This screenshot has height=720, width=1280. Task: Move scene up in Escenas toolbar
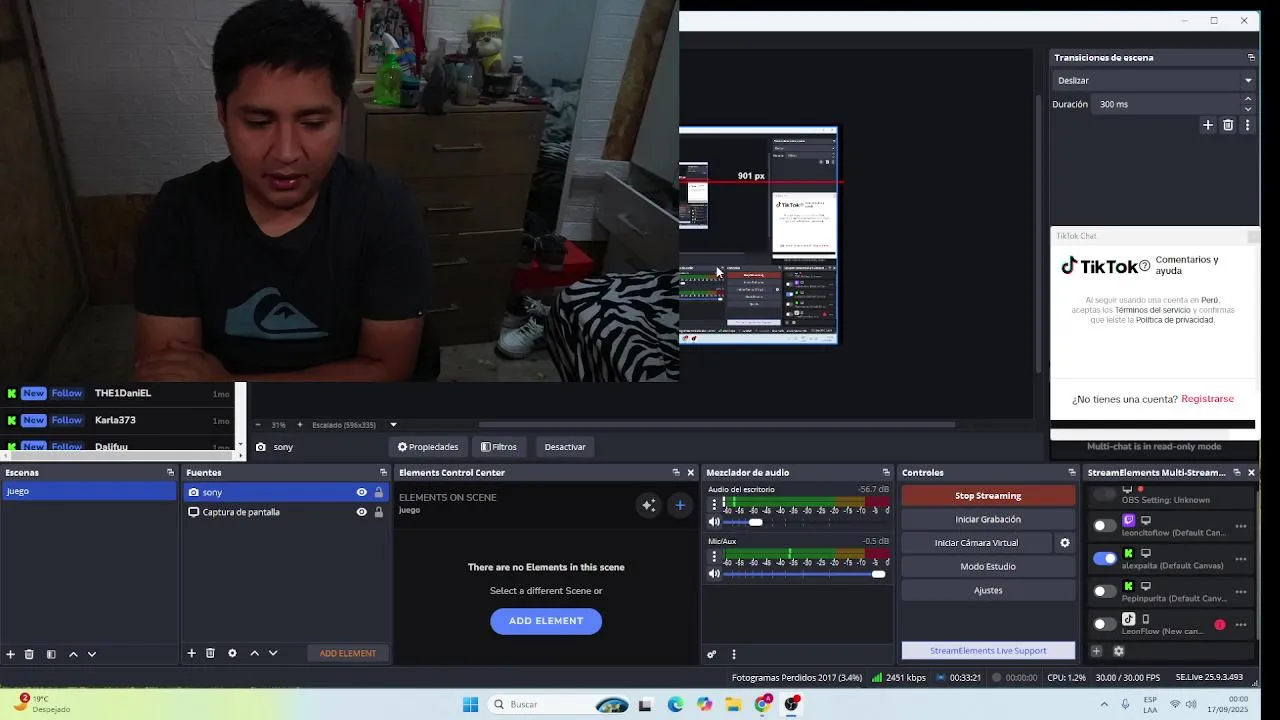(x=73, y=654)
